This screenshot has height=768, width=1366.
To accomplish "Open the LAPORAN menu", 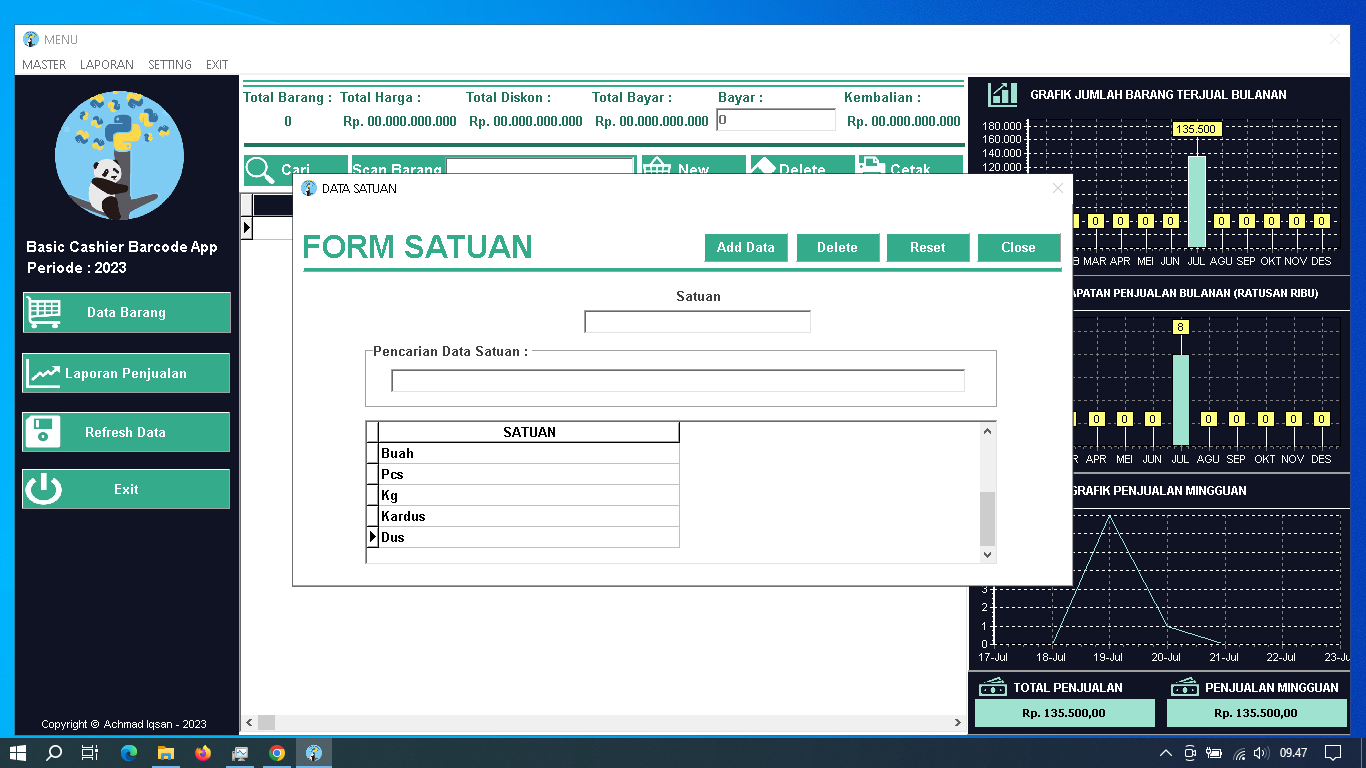I will 105,64.
